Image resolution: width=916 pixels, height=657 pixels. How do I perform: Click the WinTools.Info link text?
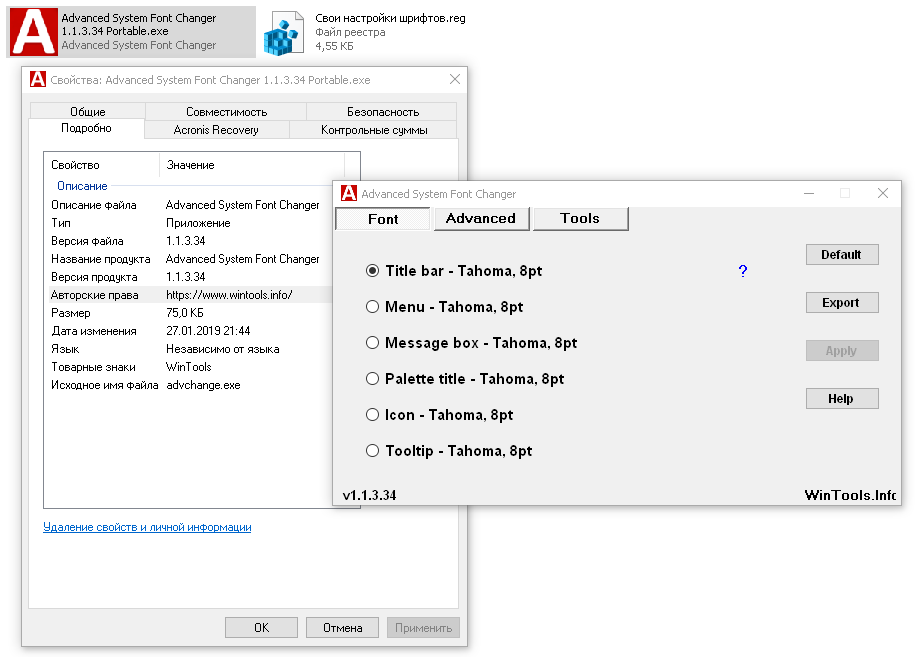pyautogui.click(x=851, y=495)
